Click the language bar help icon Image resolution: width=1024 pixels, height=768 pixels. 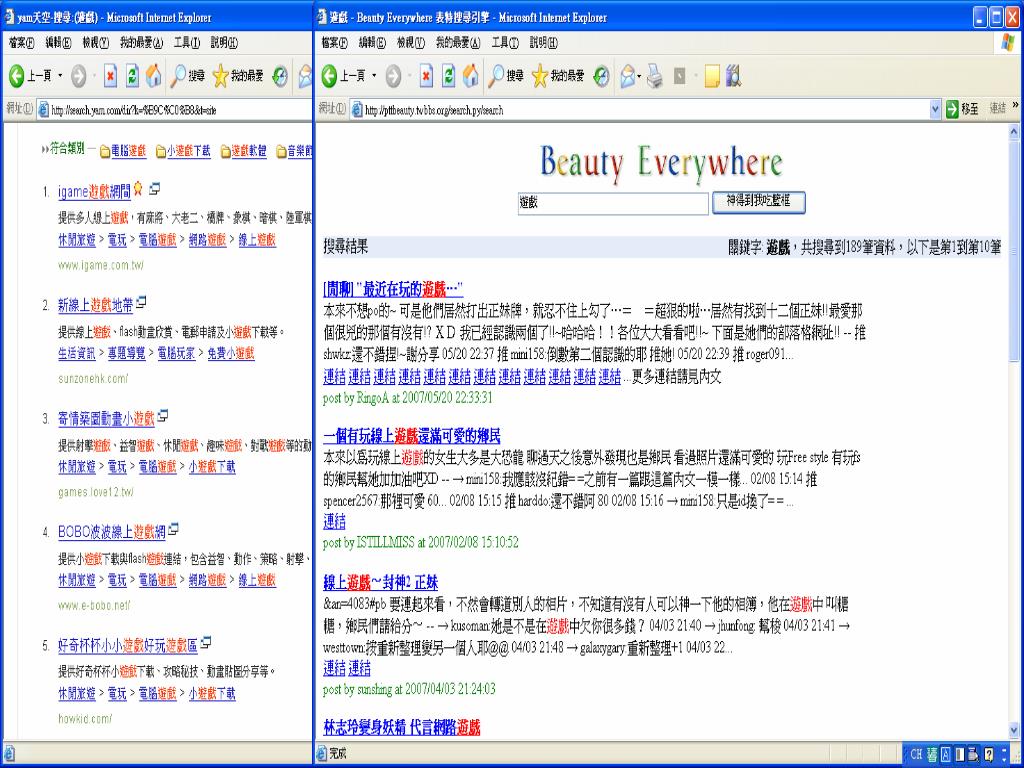[989, 754]
